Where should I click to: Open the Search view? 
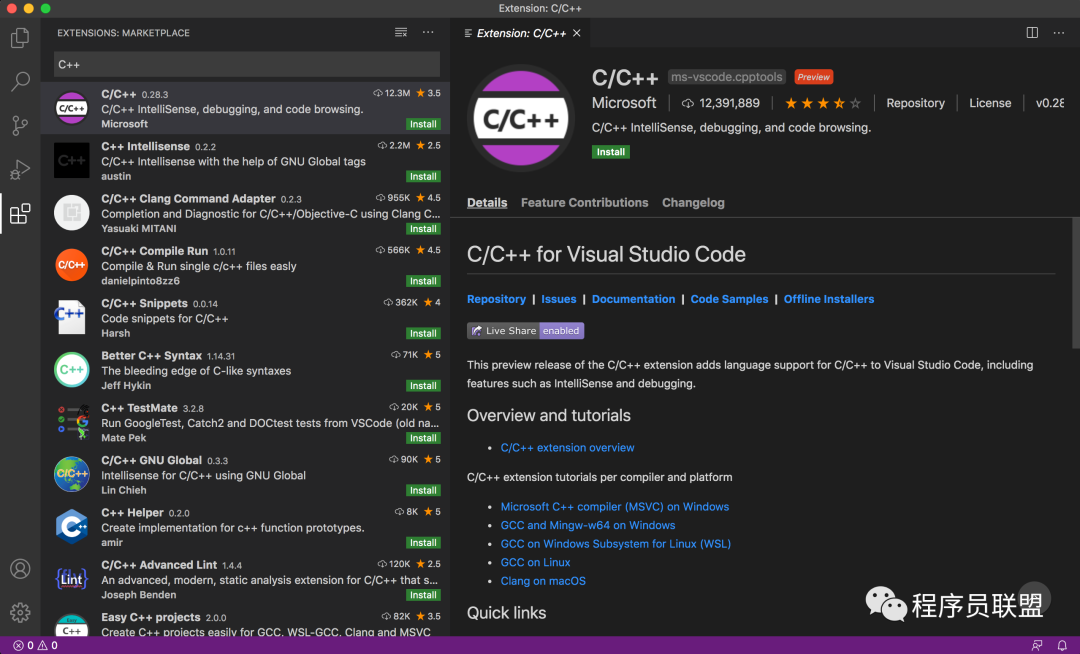tap(20, 82)
